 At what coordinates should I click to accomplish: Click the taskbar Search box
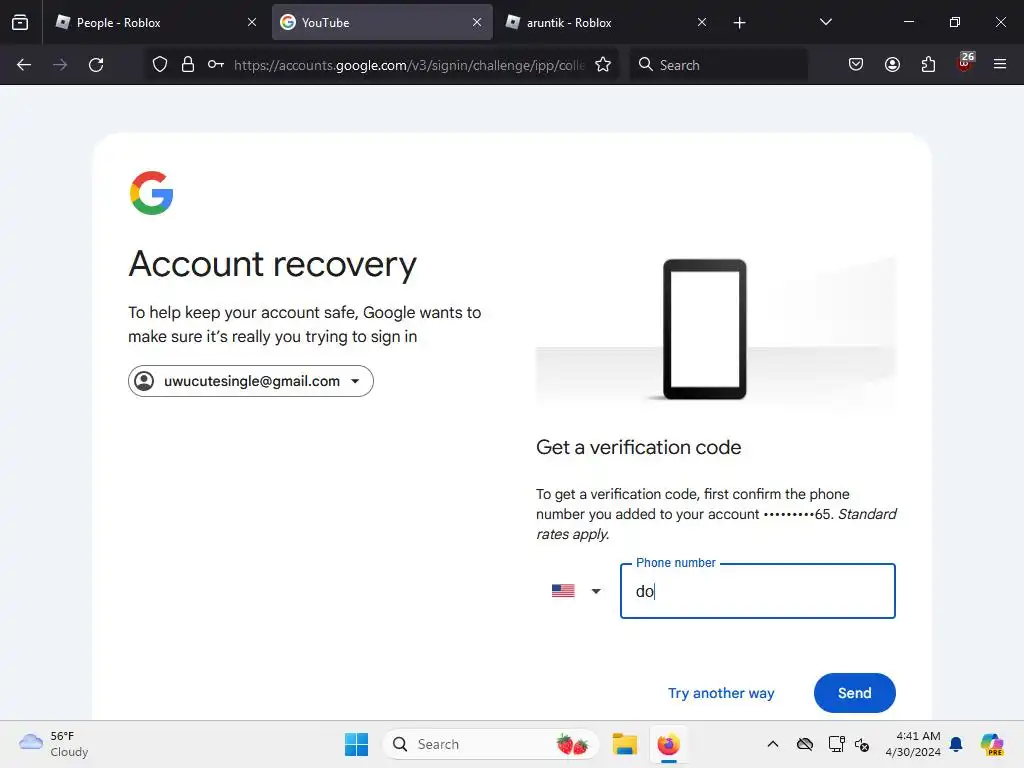[490, 744]
